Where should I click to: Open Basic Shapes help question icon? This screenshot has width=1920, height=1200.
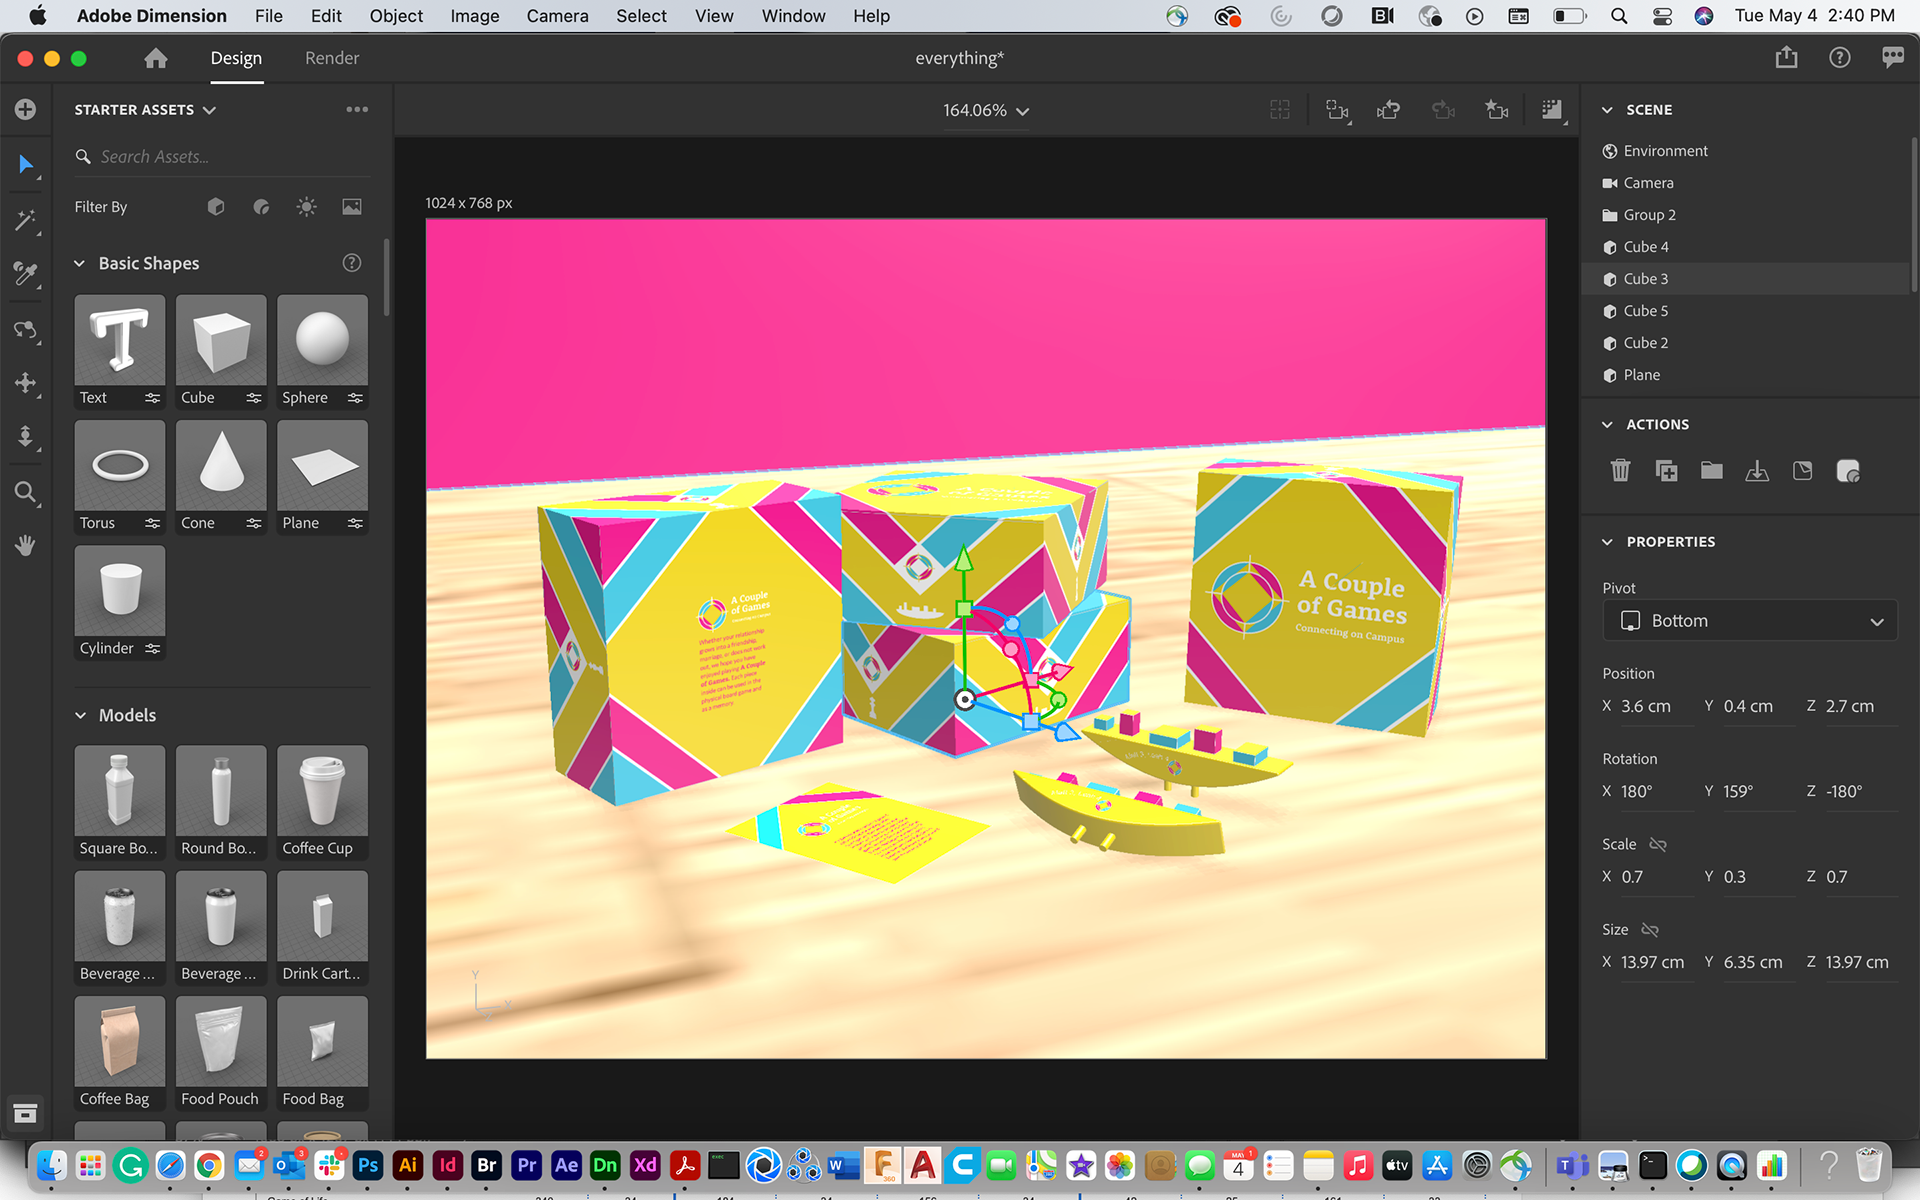[352, 263]
